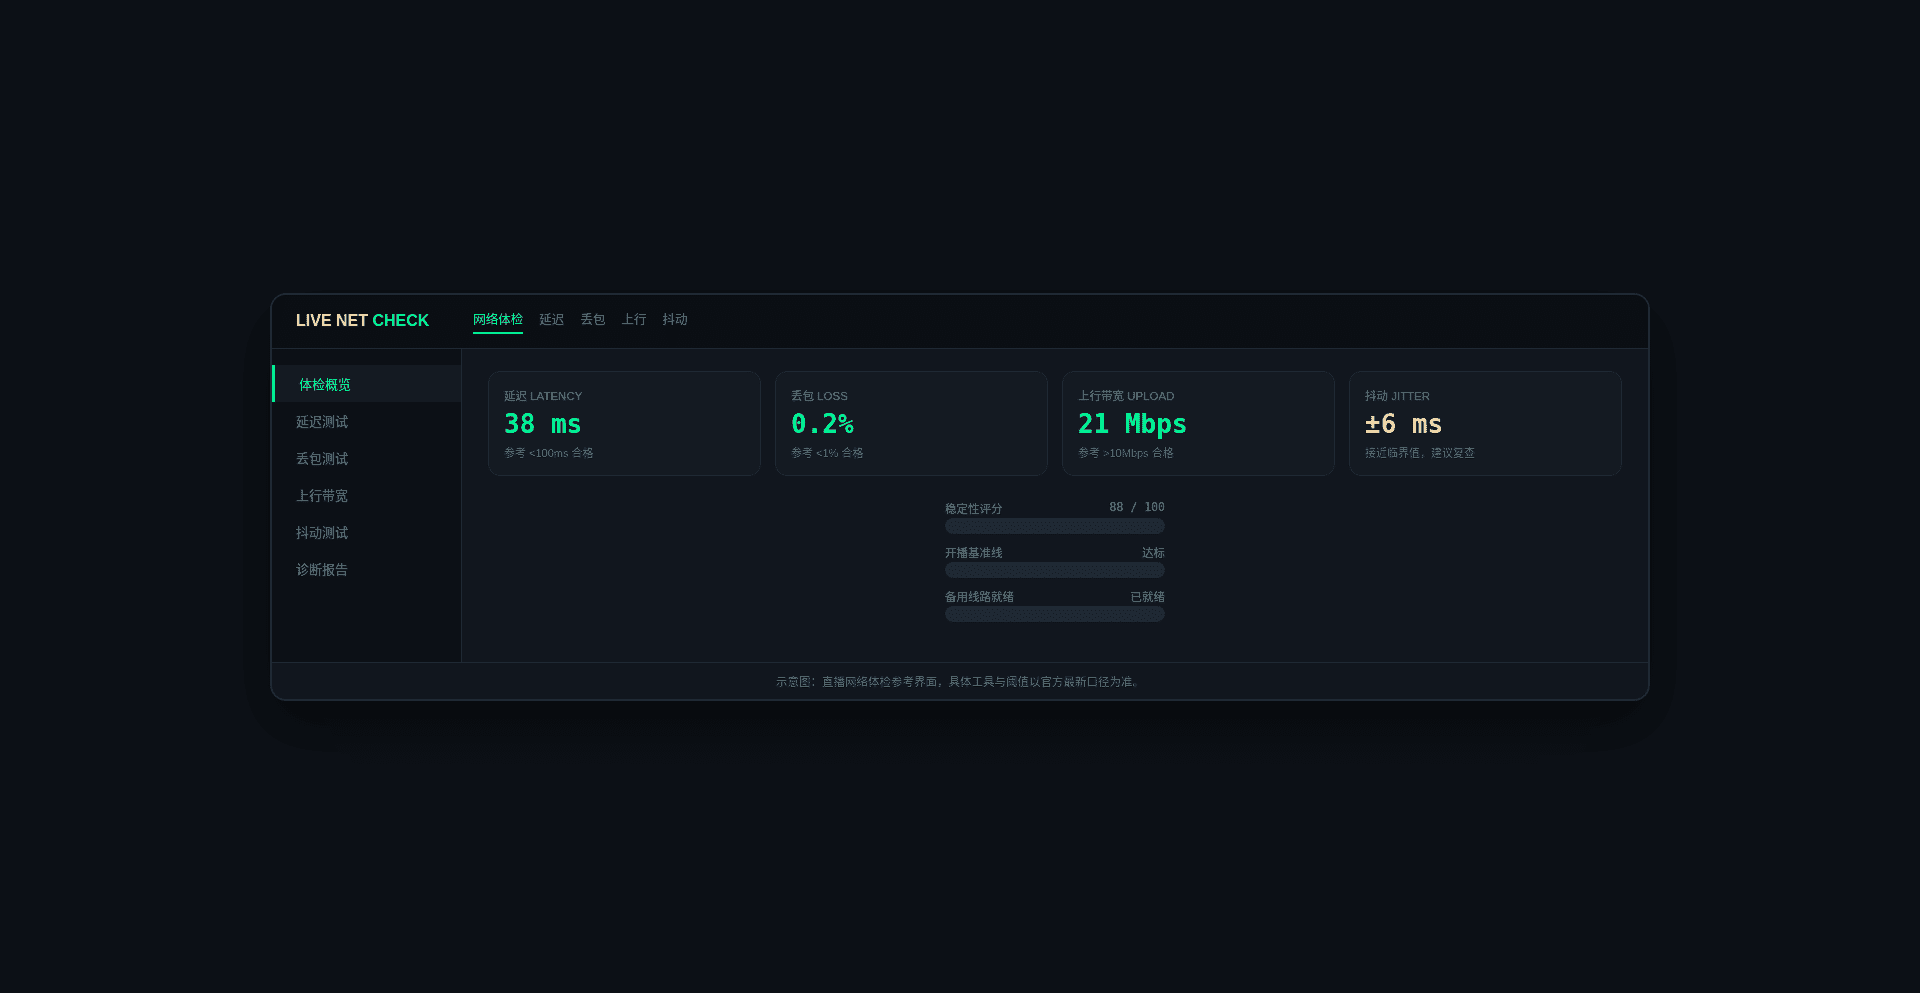1920x993 pixels.
Task: Click the 稳定性评分 progress bar
Action: coord(1055,526)
